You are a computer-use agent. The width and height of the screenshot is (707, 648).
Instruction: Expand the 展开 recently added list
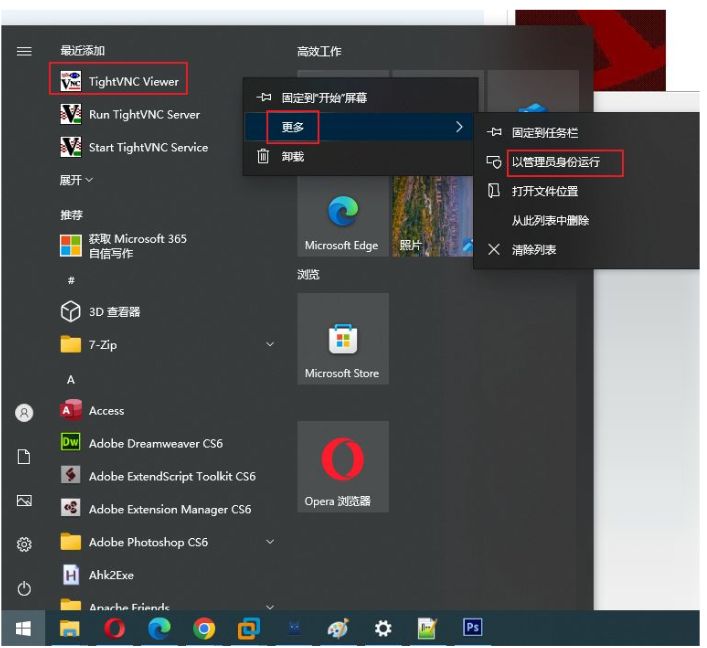pos(77,180)
